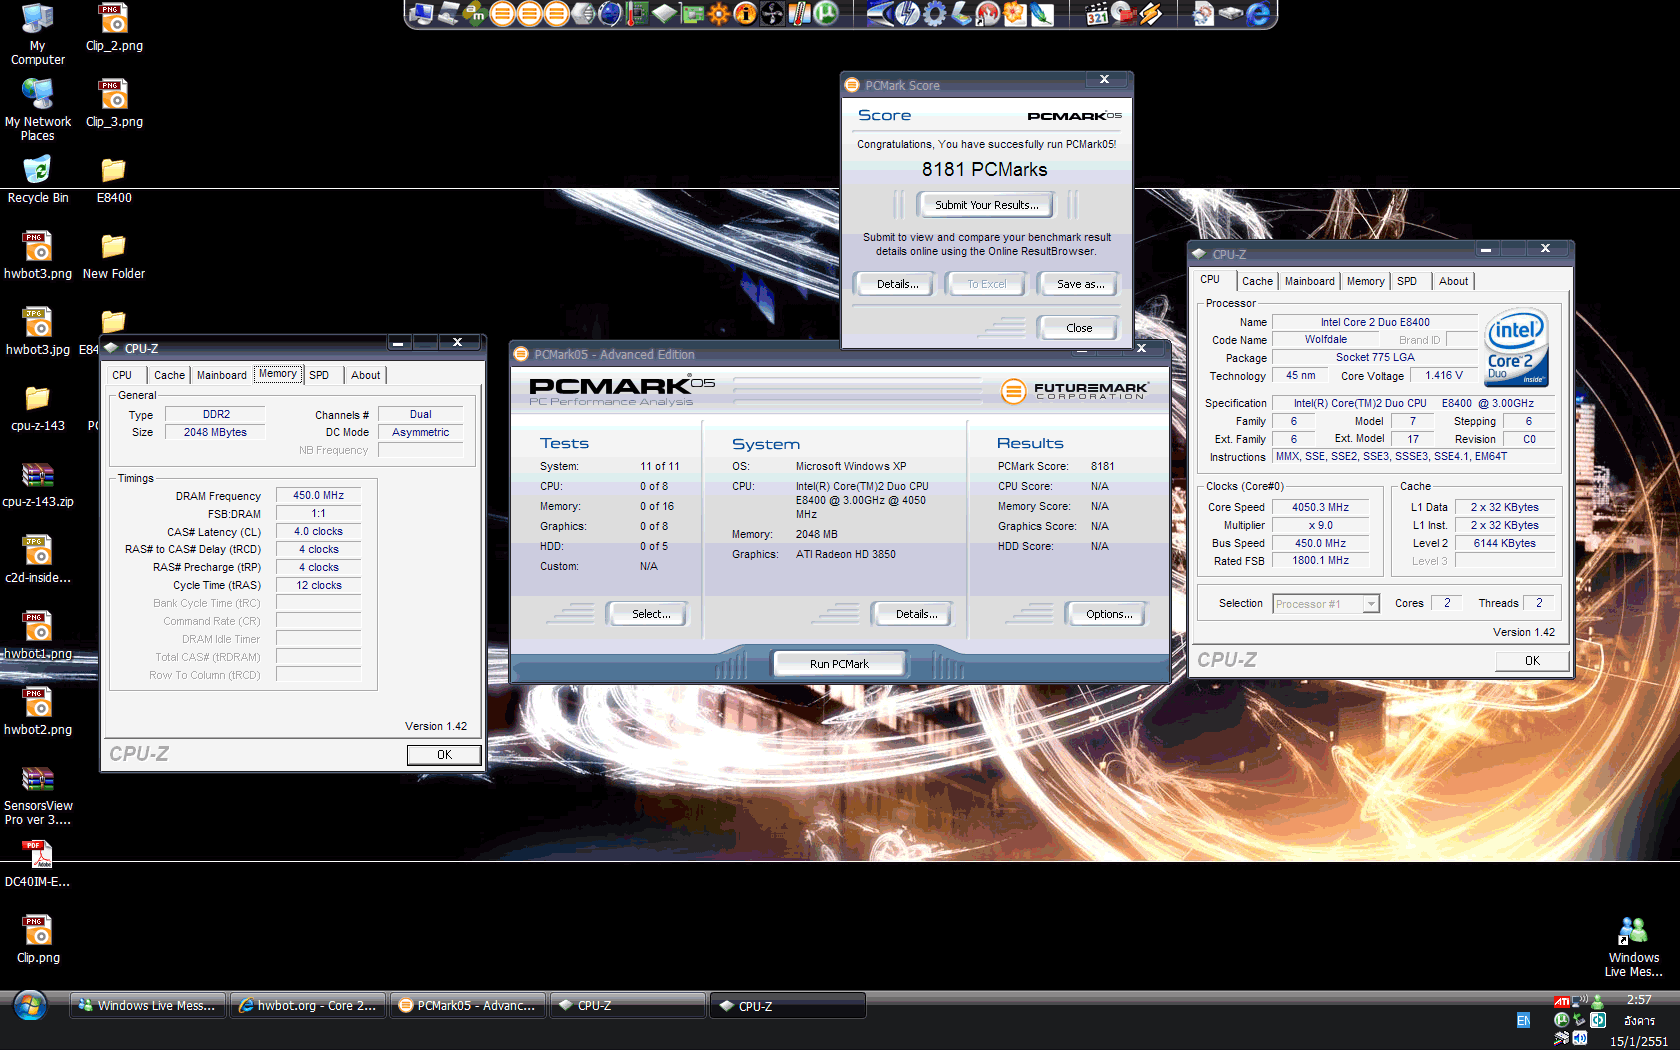Open the blue globe icon in dock
This screenshot has width=1680, height=1050.
[x=610, y=14]
